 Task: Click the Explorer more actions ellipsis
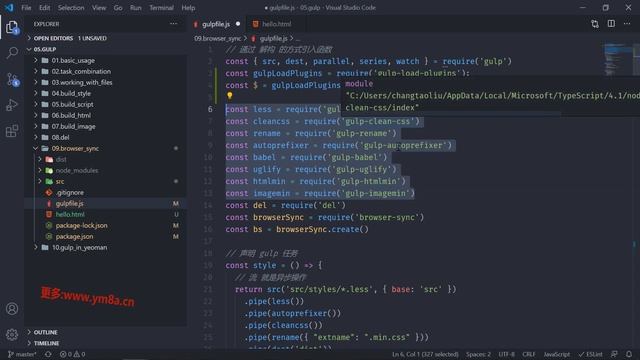point(173,24)
